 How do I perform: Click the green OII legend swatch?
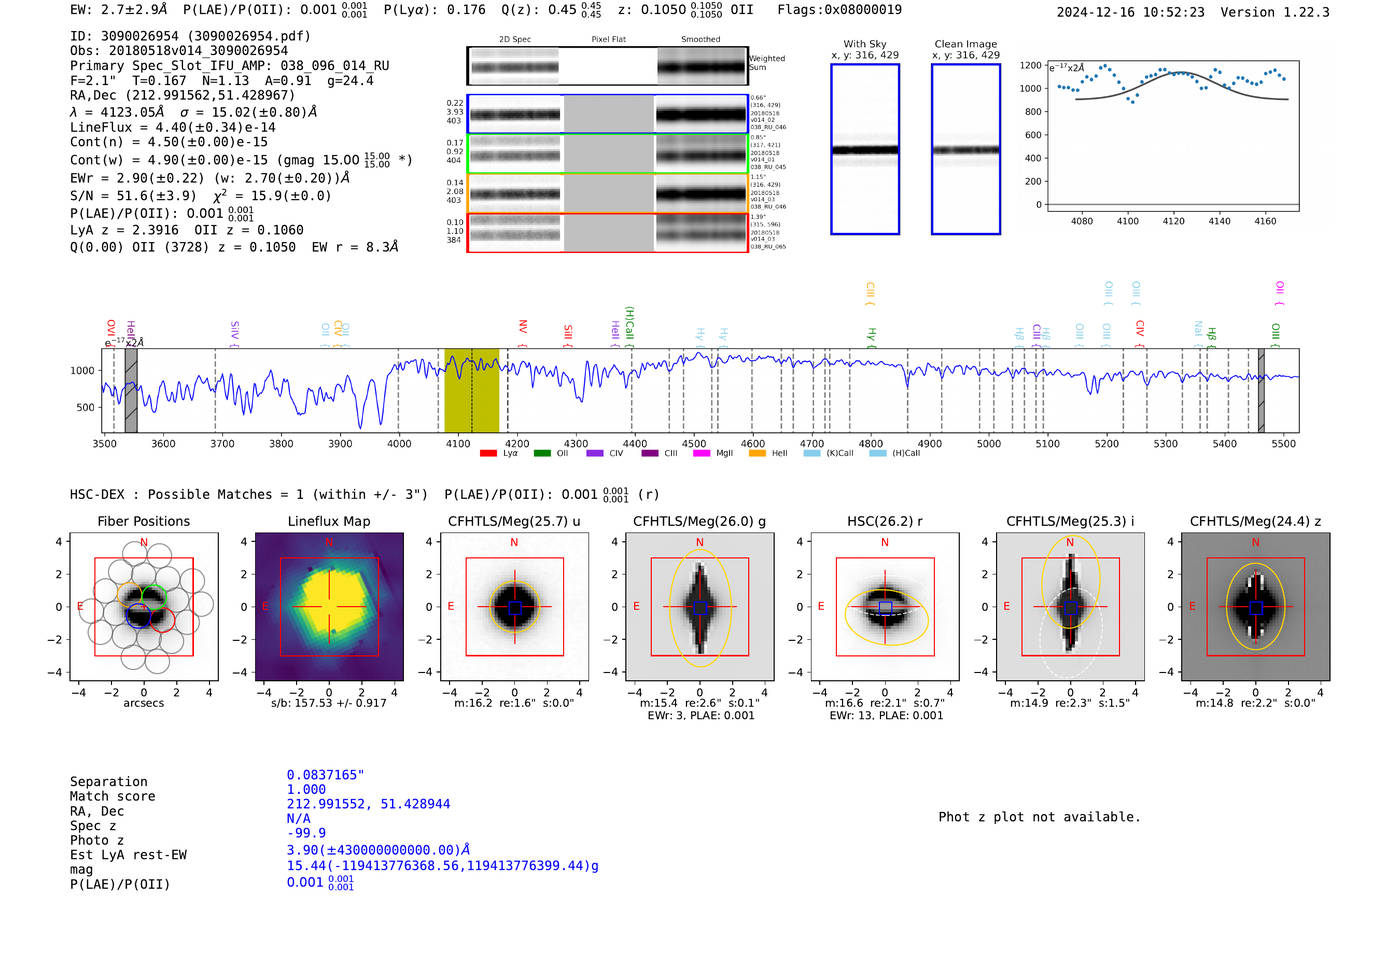(x=542, y=453)
